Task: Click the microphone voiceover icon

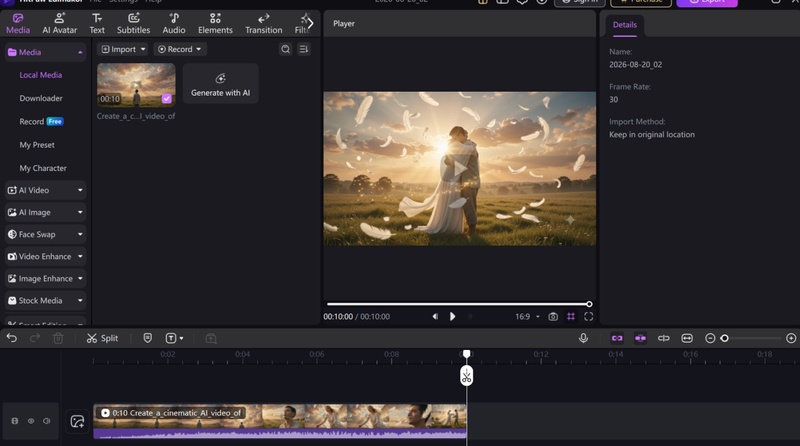Action: (583, 338)
